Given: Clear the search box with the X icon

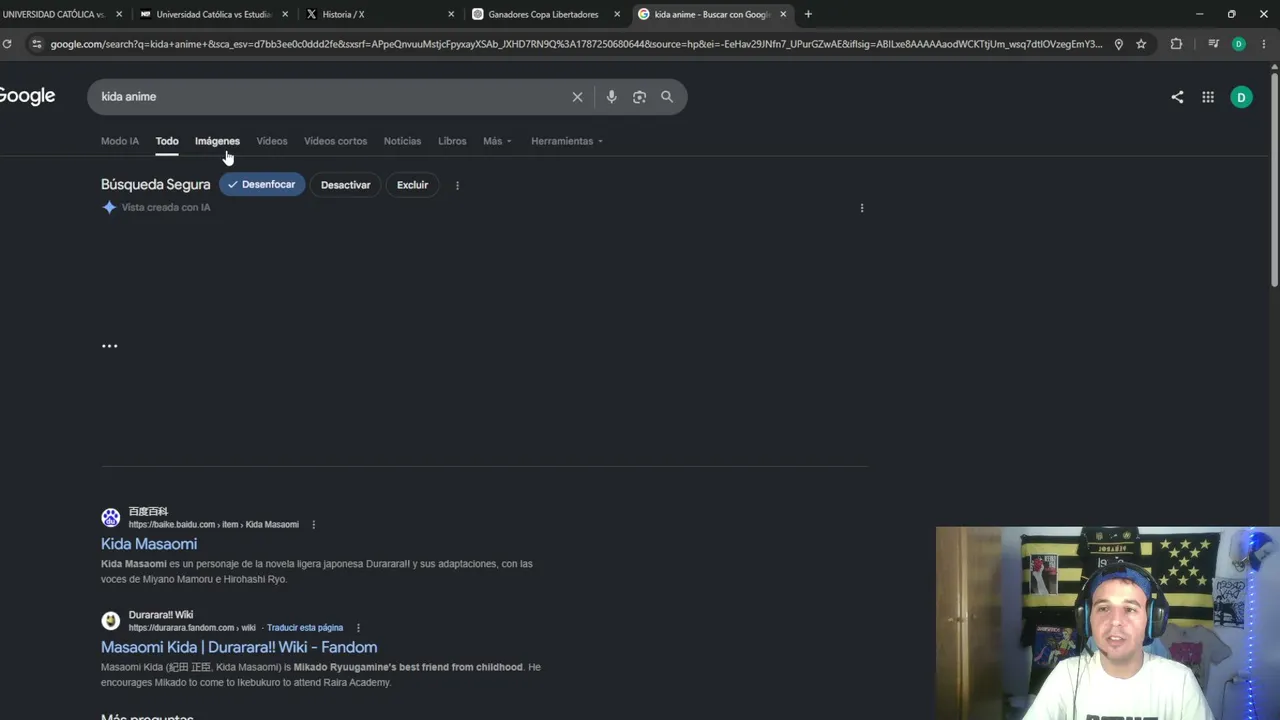Looking at the screenshot, I should tap(577, 97).
